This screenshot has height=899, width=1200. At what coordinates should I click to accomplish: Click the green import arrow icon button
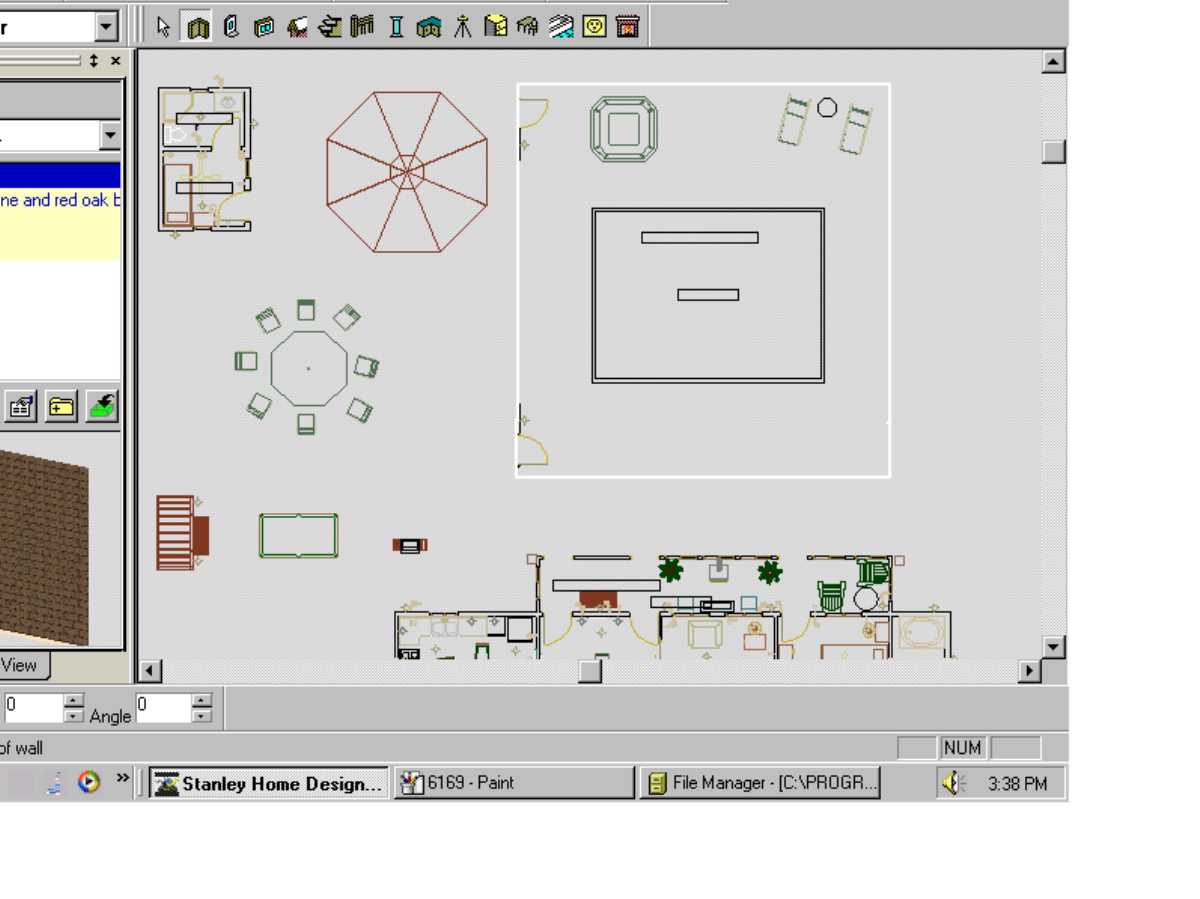click(x=101, y=407)
